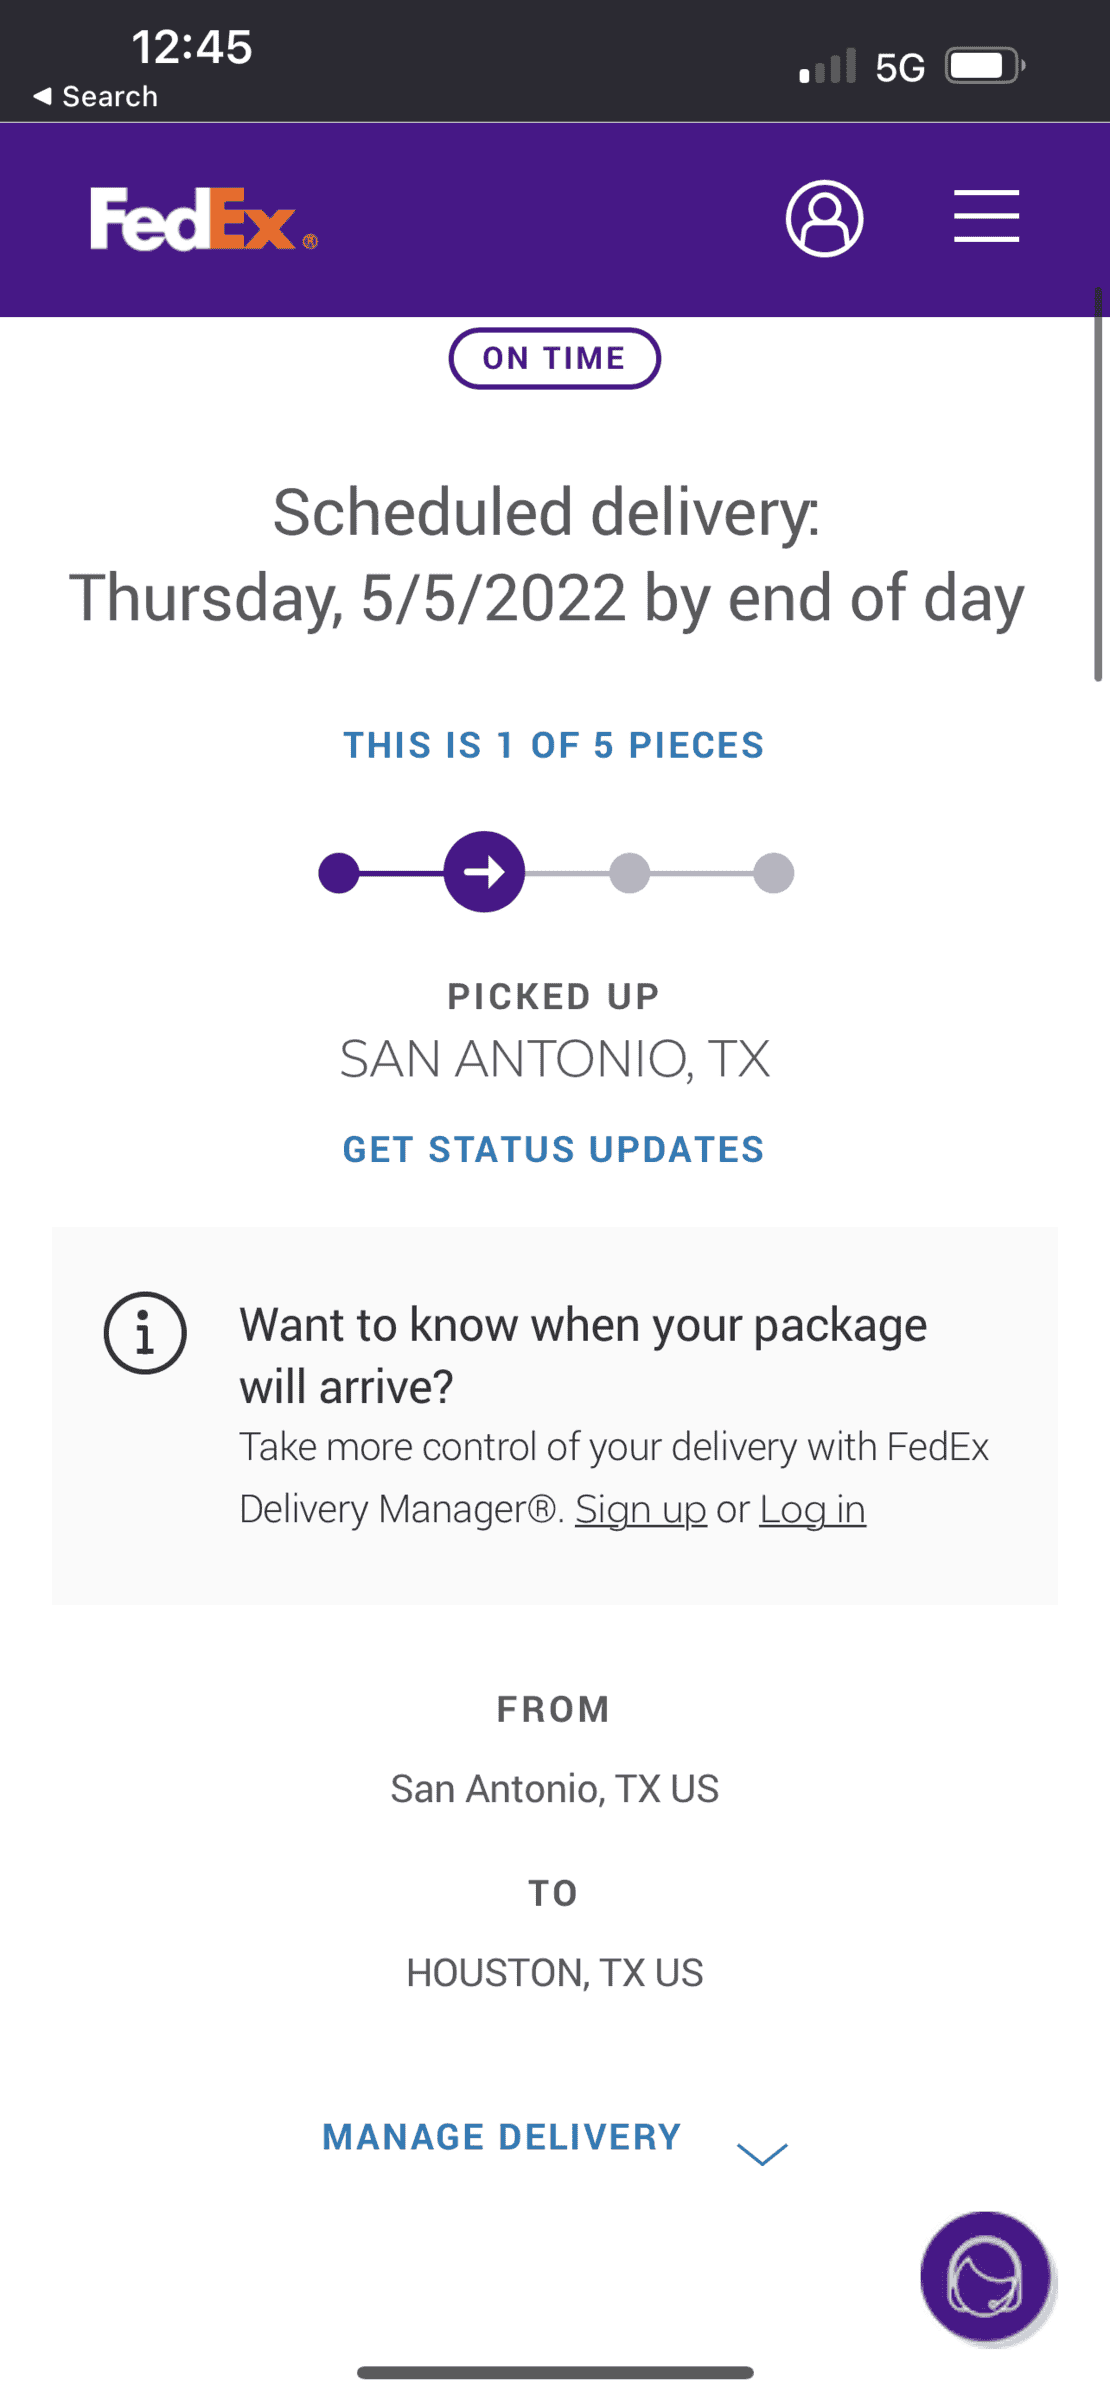Tap the ON TIME status badge
Image resolution: width=1110 pixels, height=2400 pixels.
click(x=554, y=358)
